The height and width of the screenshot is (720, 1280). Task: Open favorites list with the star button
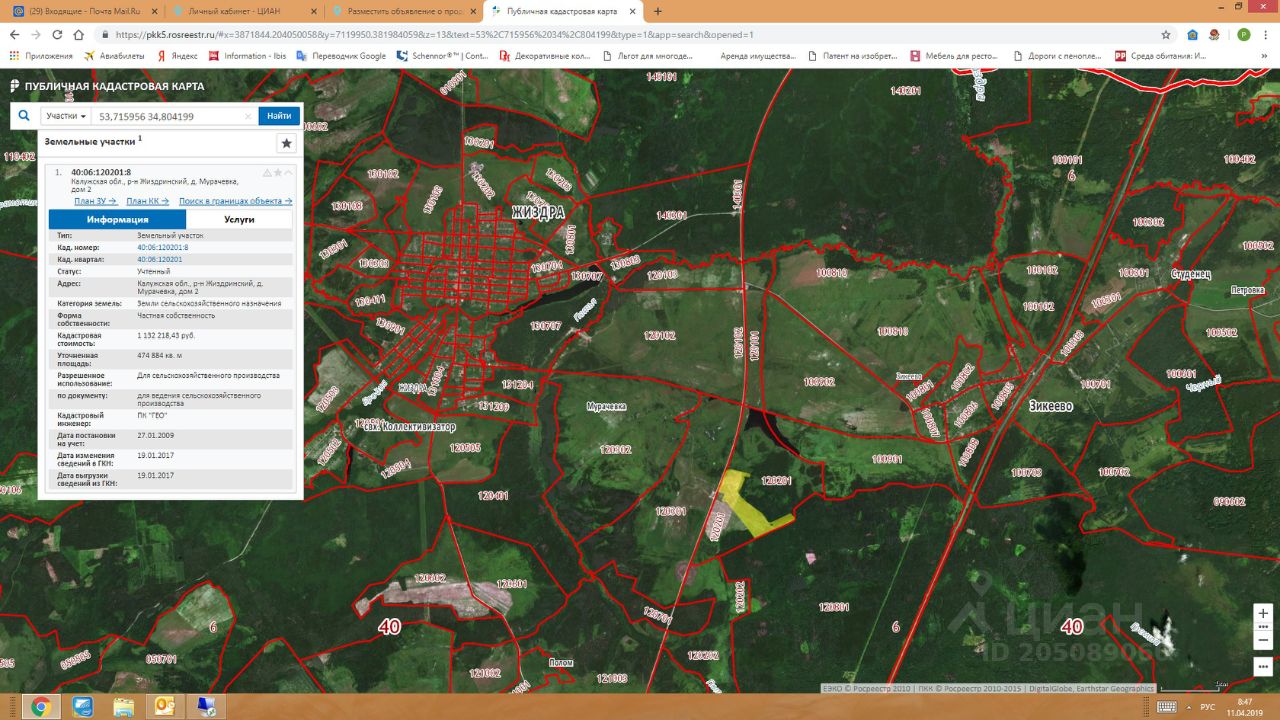pos(287,143)
